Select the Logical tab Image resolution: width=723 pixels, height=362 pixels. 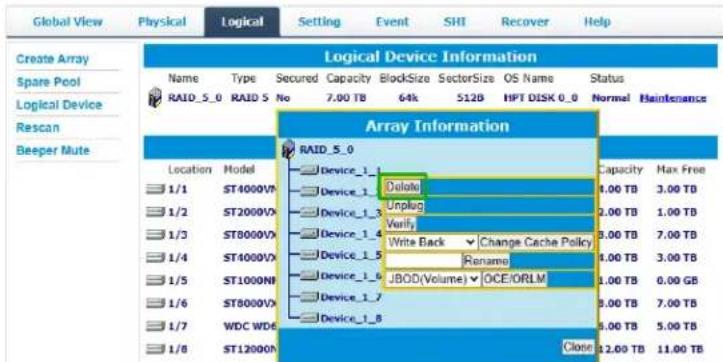[242, 22]
